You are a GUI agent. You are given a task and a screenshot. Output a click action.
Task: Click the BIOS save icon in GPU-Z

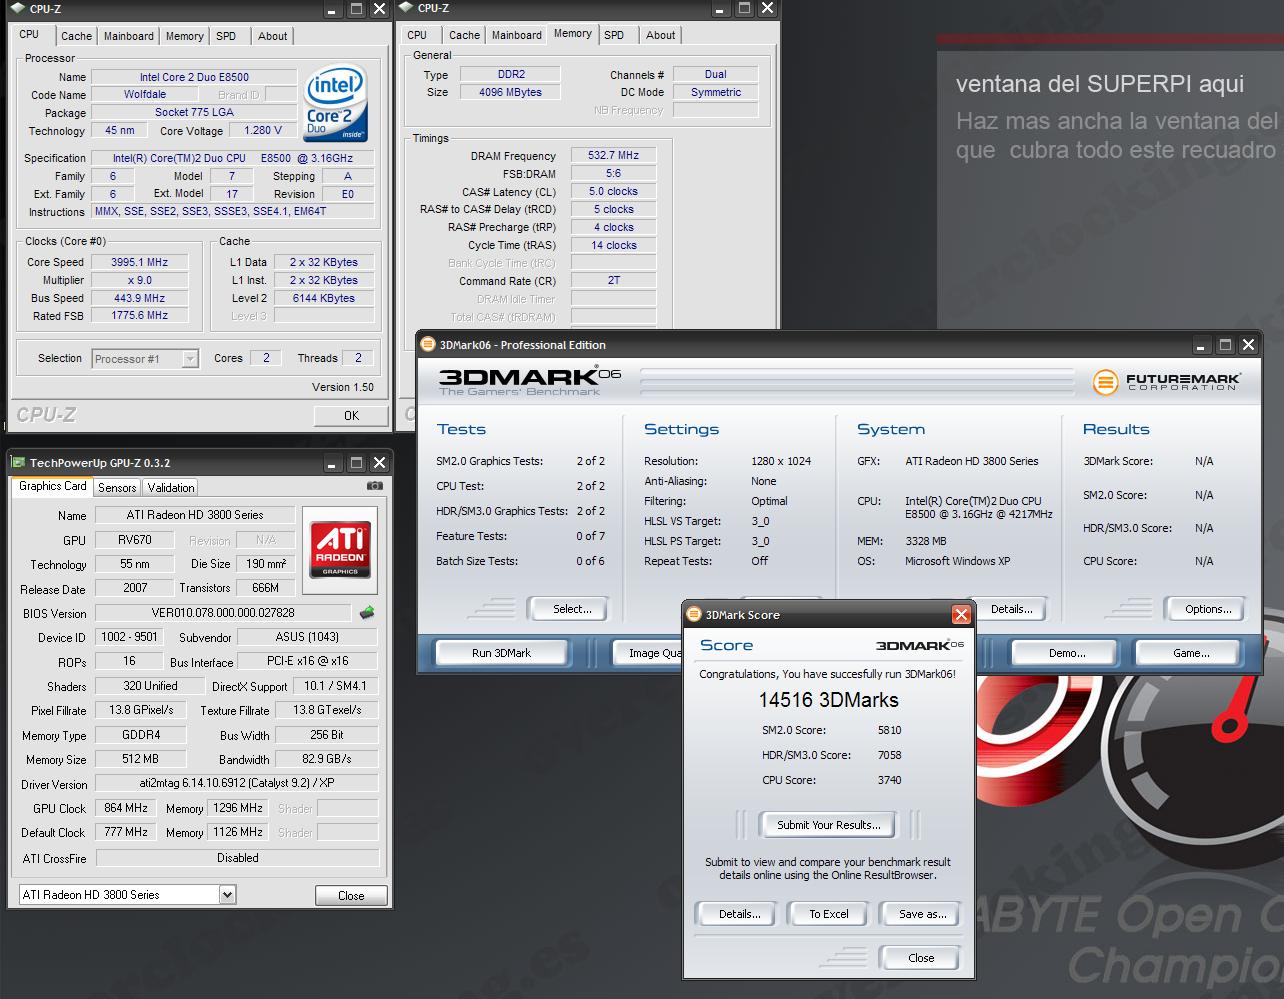point(367,613)
